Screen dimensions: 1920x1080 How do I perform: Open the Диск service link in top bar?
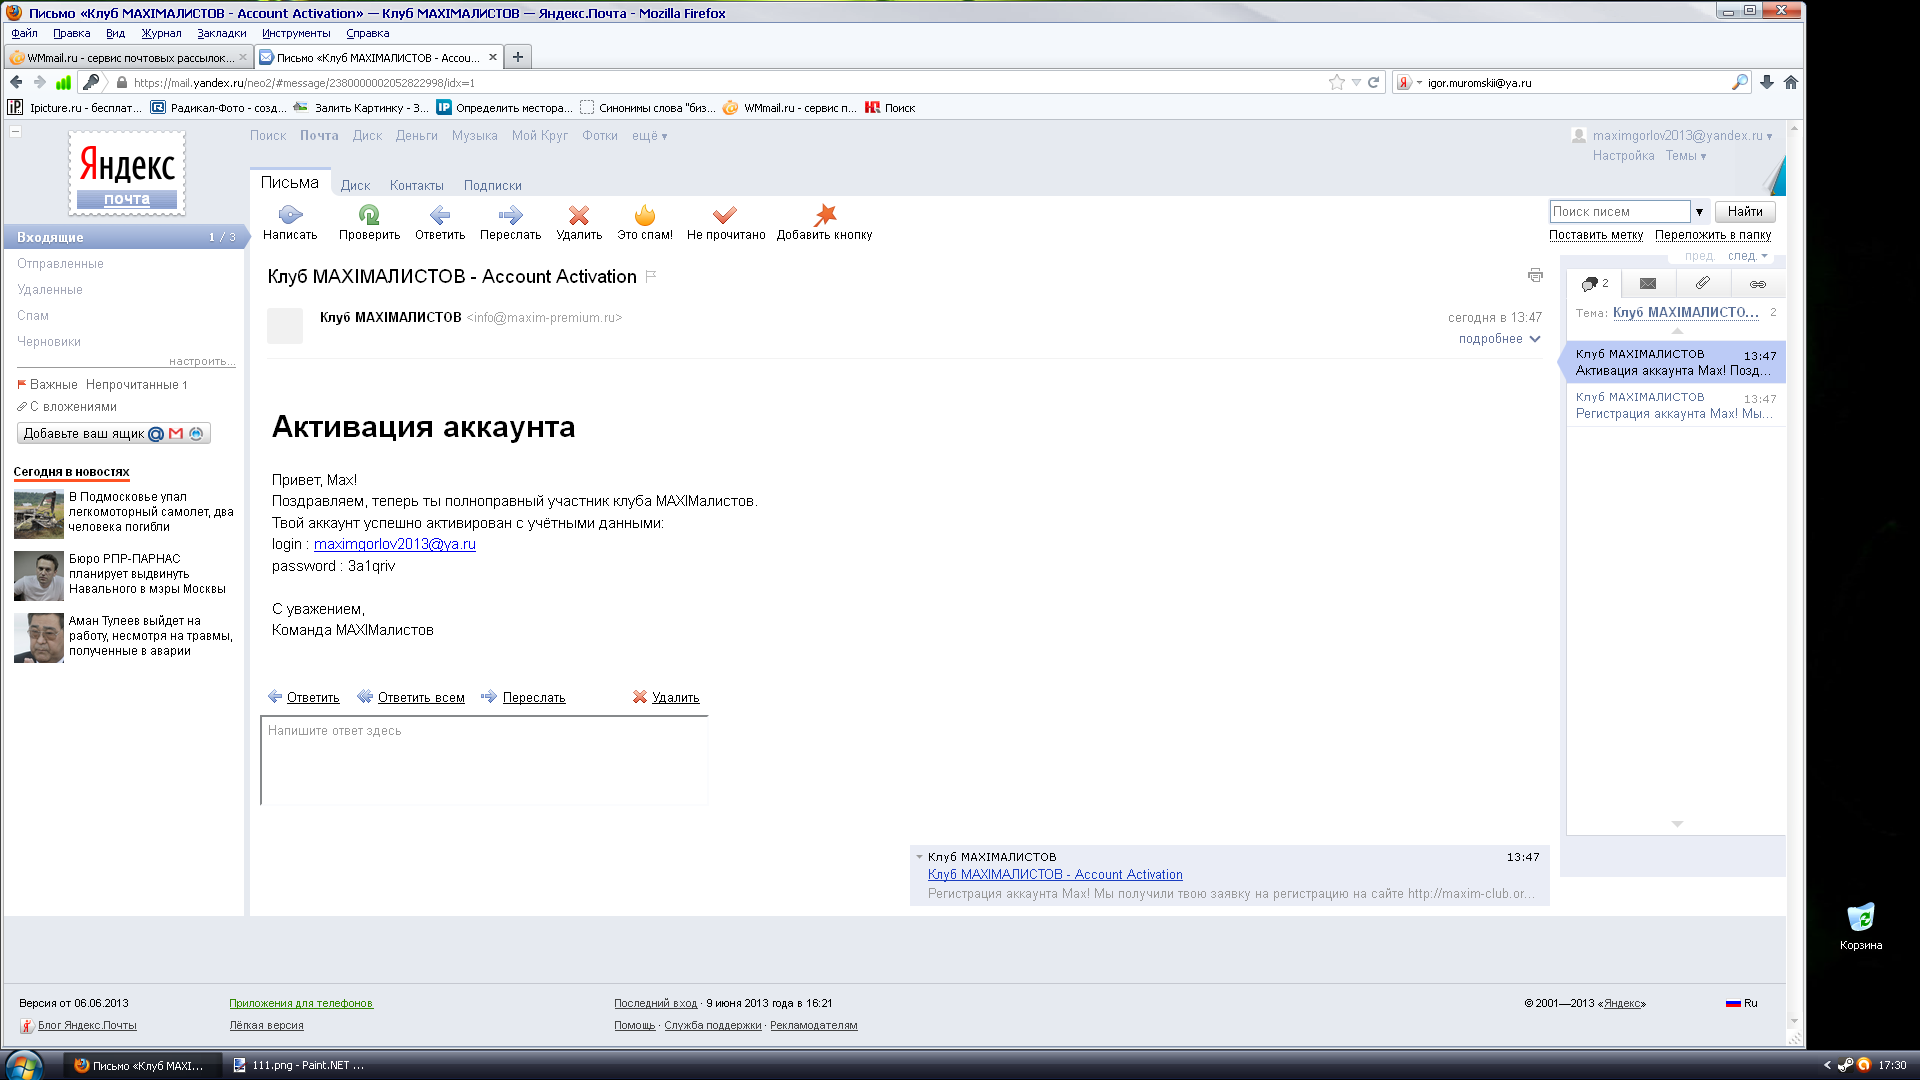click(367, 136)
